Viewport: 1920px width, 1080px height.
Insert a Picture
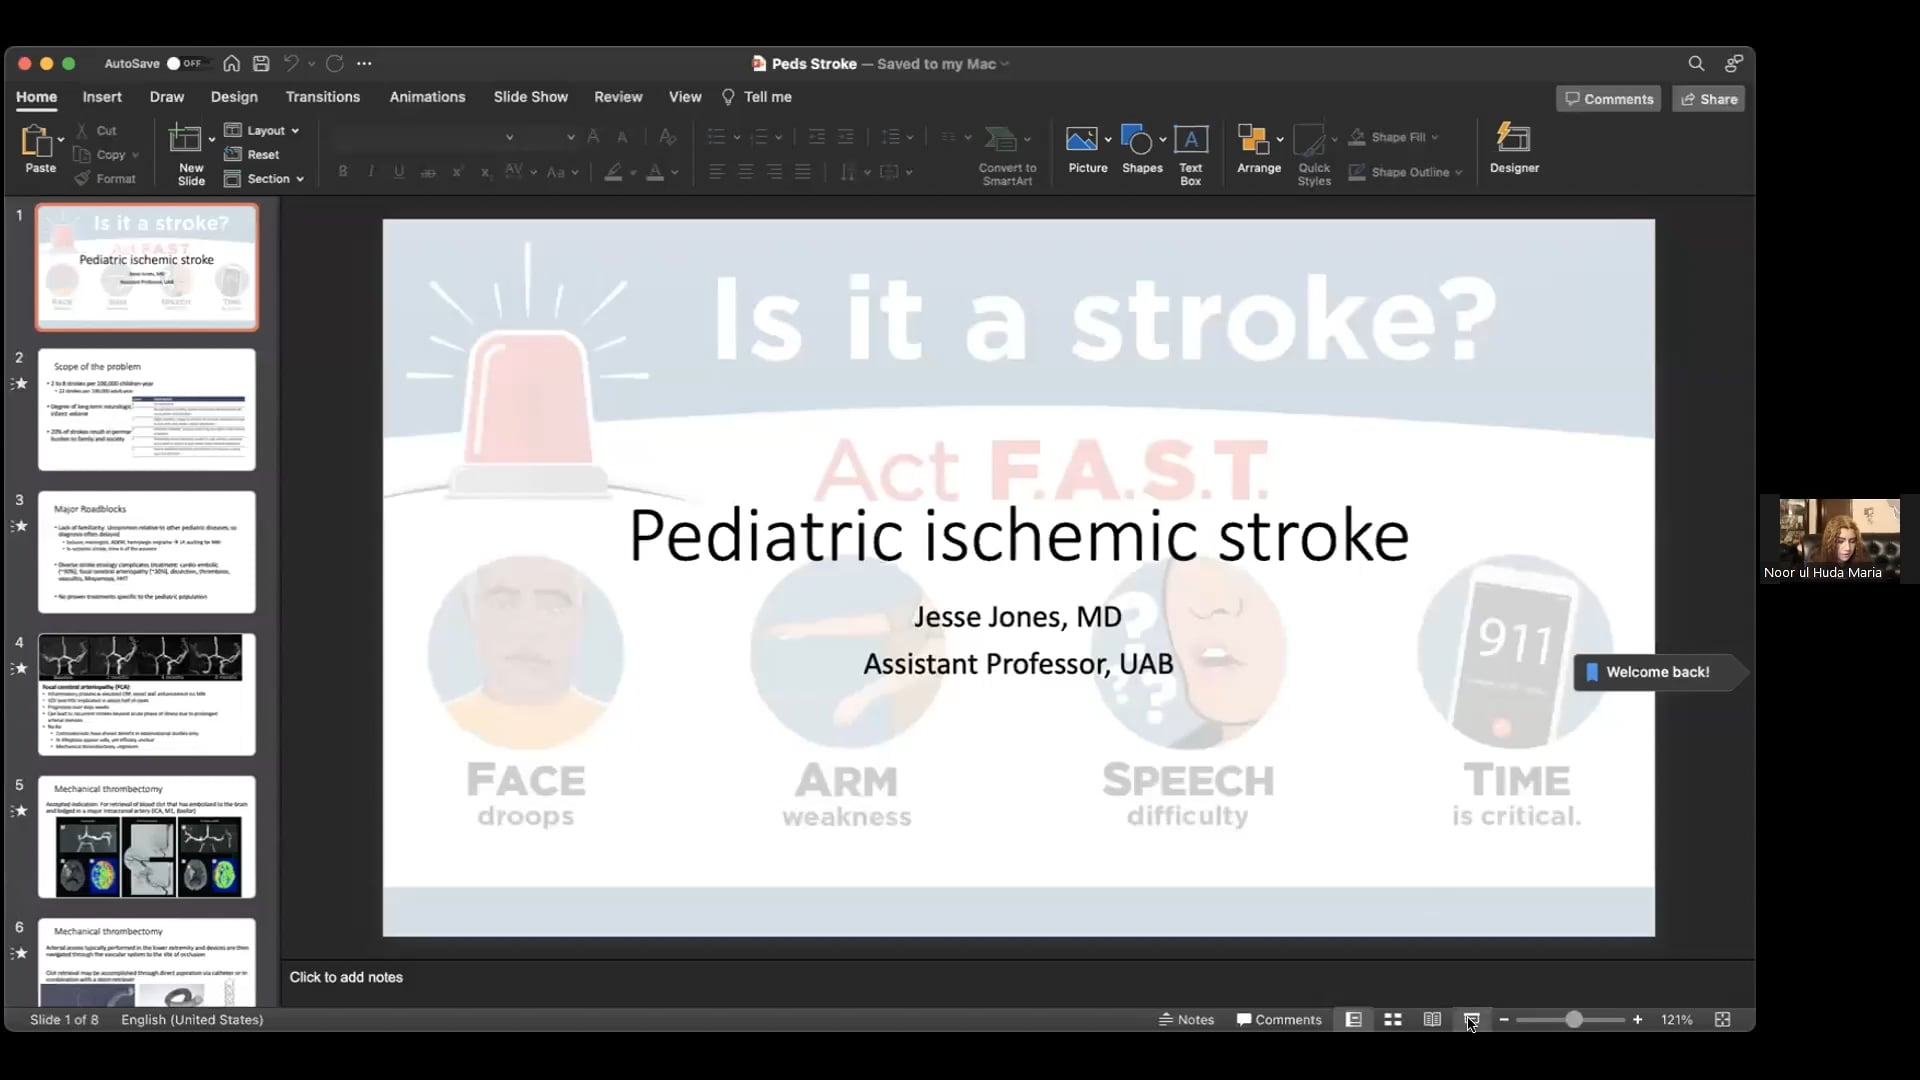pos(1087,150)
